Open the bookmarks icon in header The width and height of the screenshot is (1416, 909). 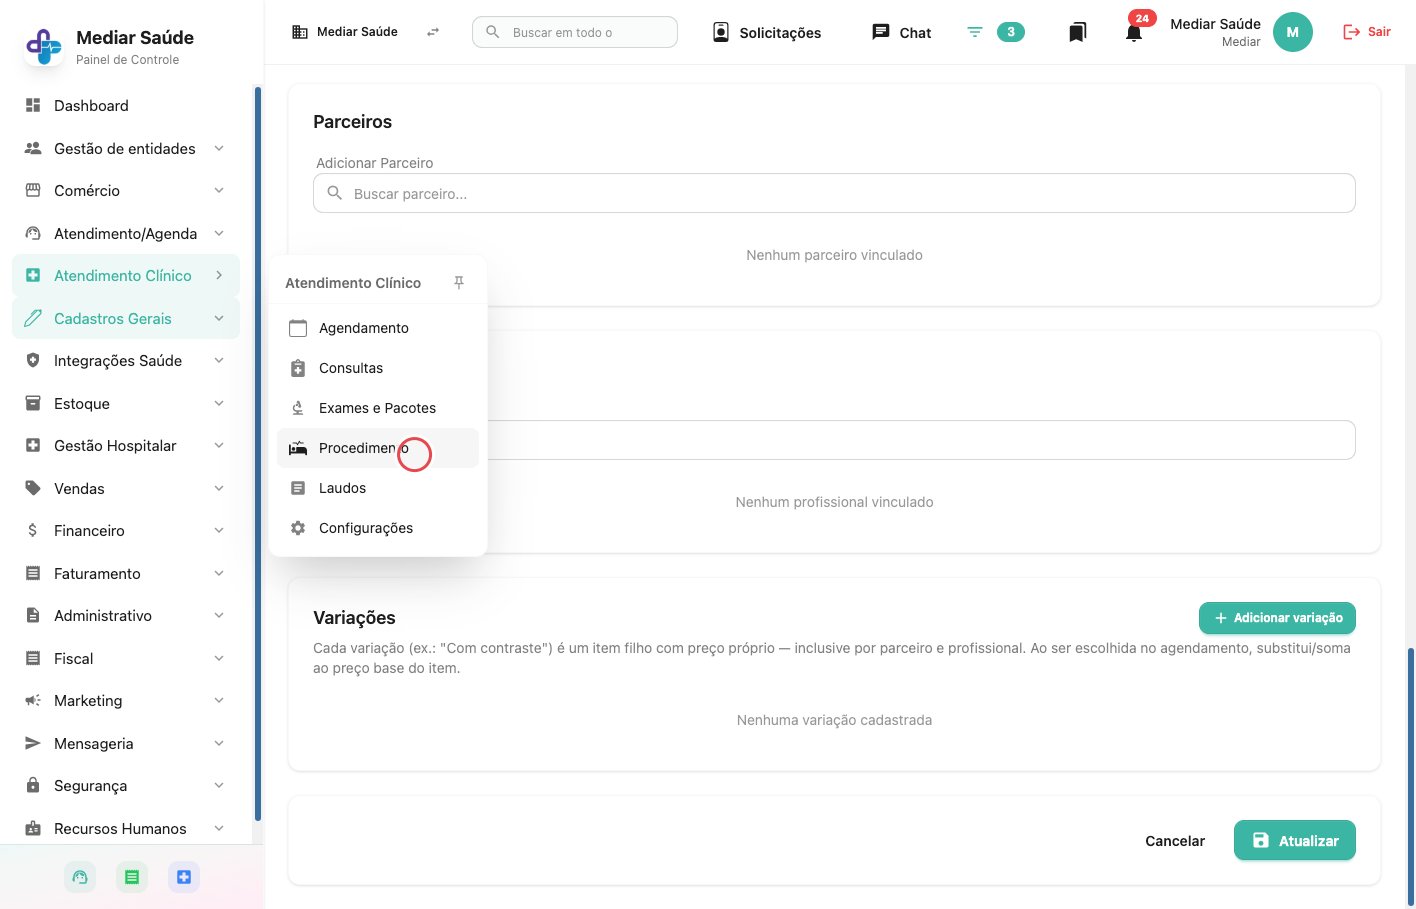pyautogui.click(x=1077, y=32)
